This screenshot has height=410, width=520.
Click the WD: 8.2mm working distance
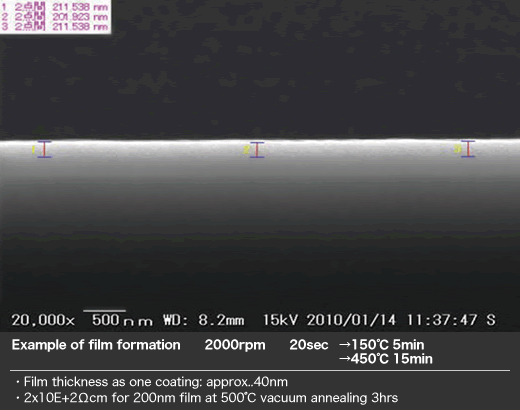point(203,320)
